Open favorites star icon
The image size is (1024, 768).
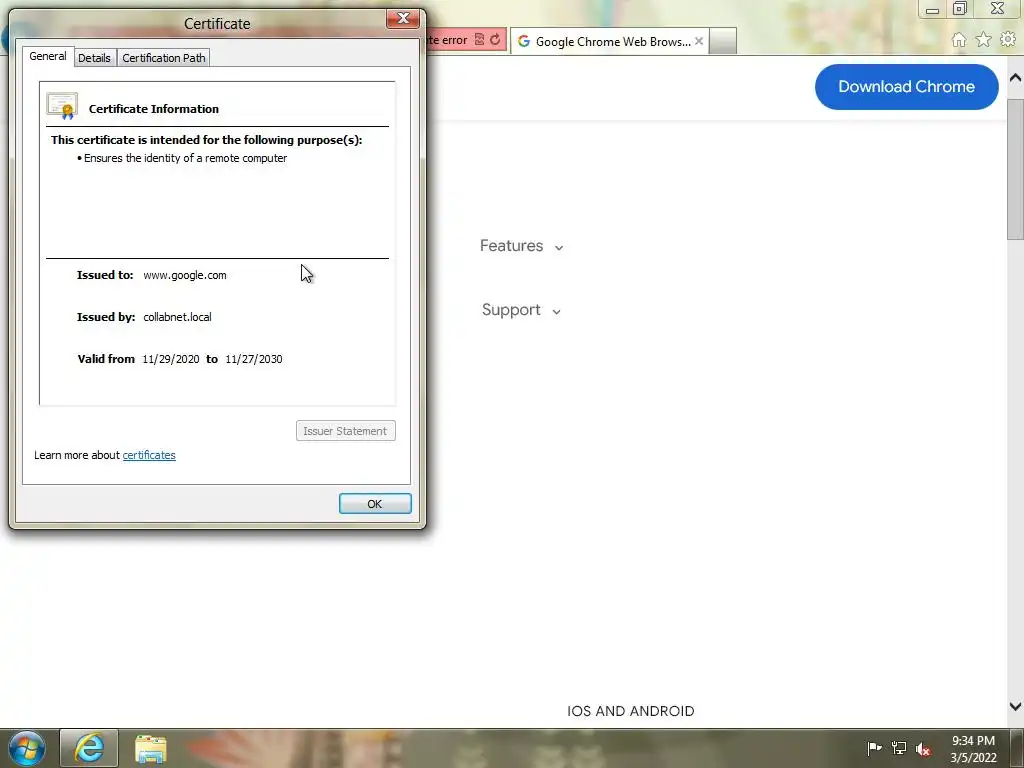point(983,40)
